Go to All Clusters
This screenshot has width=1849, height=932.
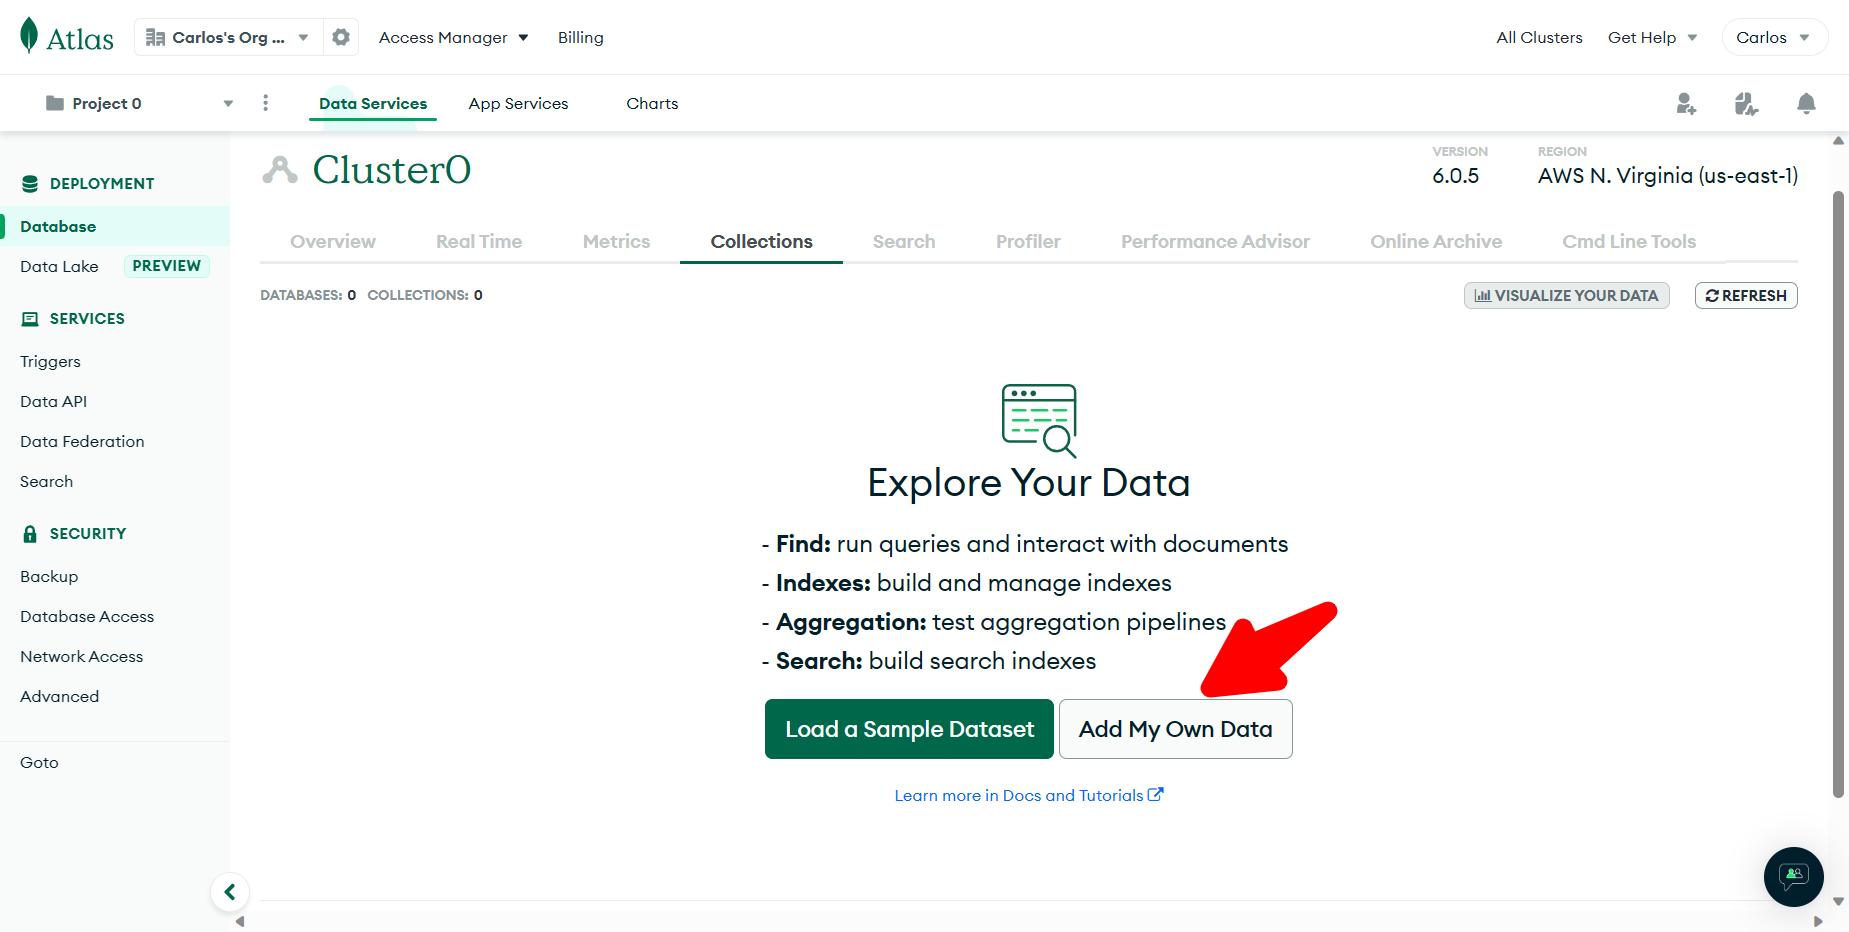pos(1539,37)
